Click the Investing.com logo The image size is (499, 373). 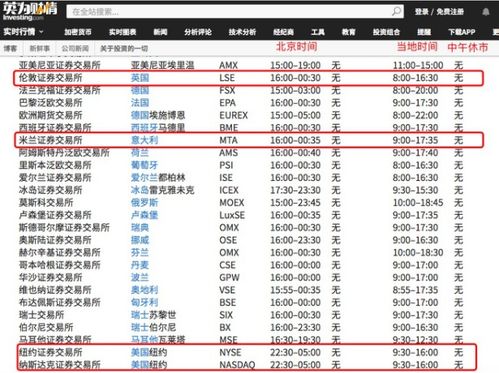point(30,11)
